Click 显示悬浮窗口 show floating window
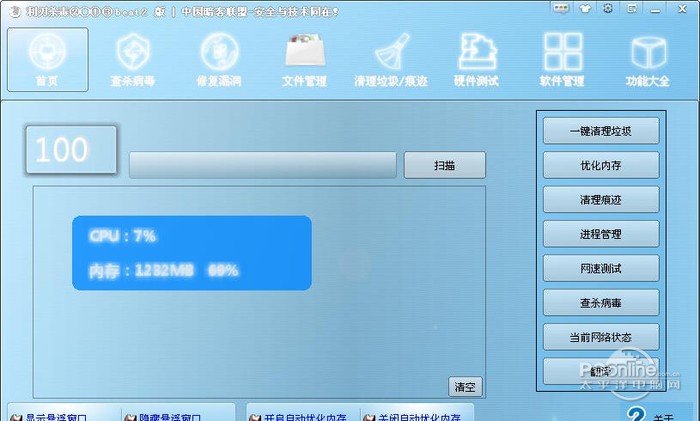This screenshot has width=700, height=421. point(49,417)
